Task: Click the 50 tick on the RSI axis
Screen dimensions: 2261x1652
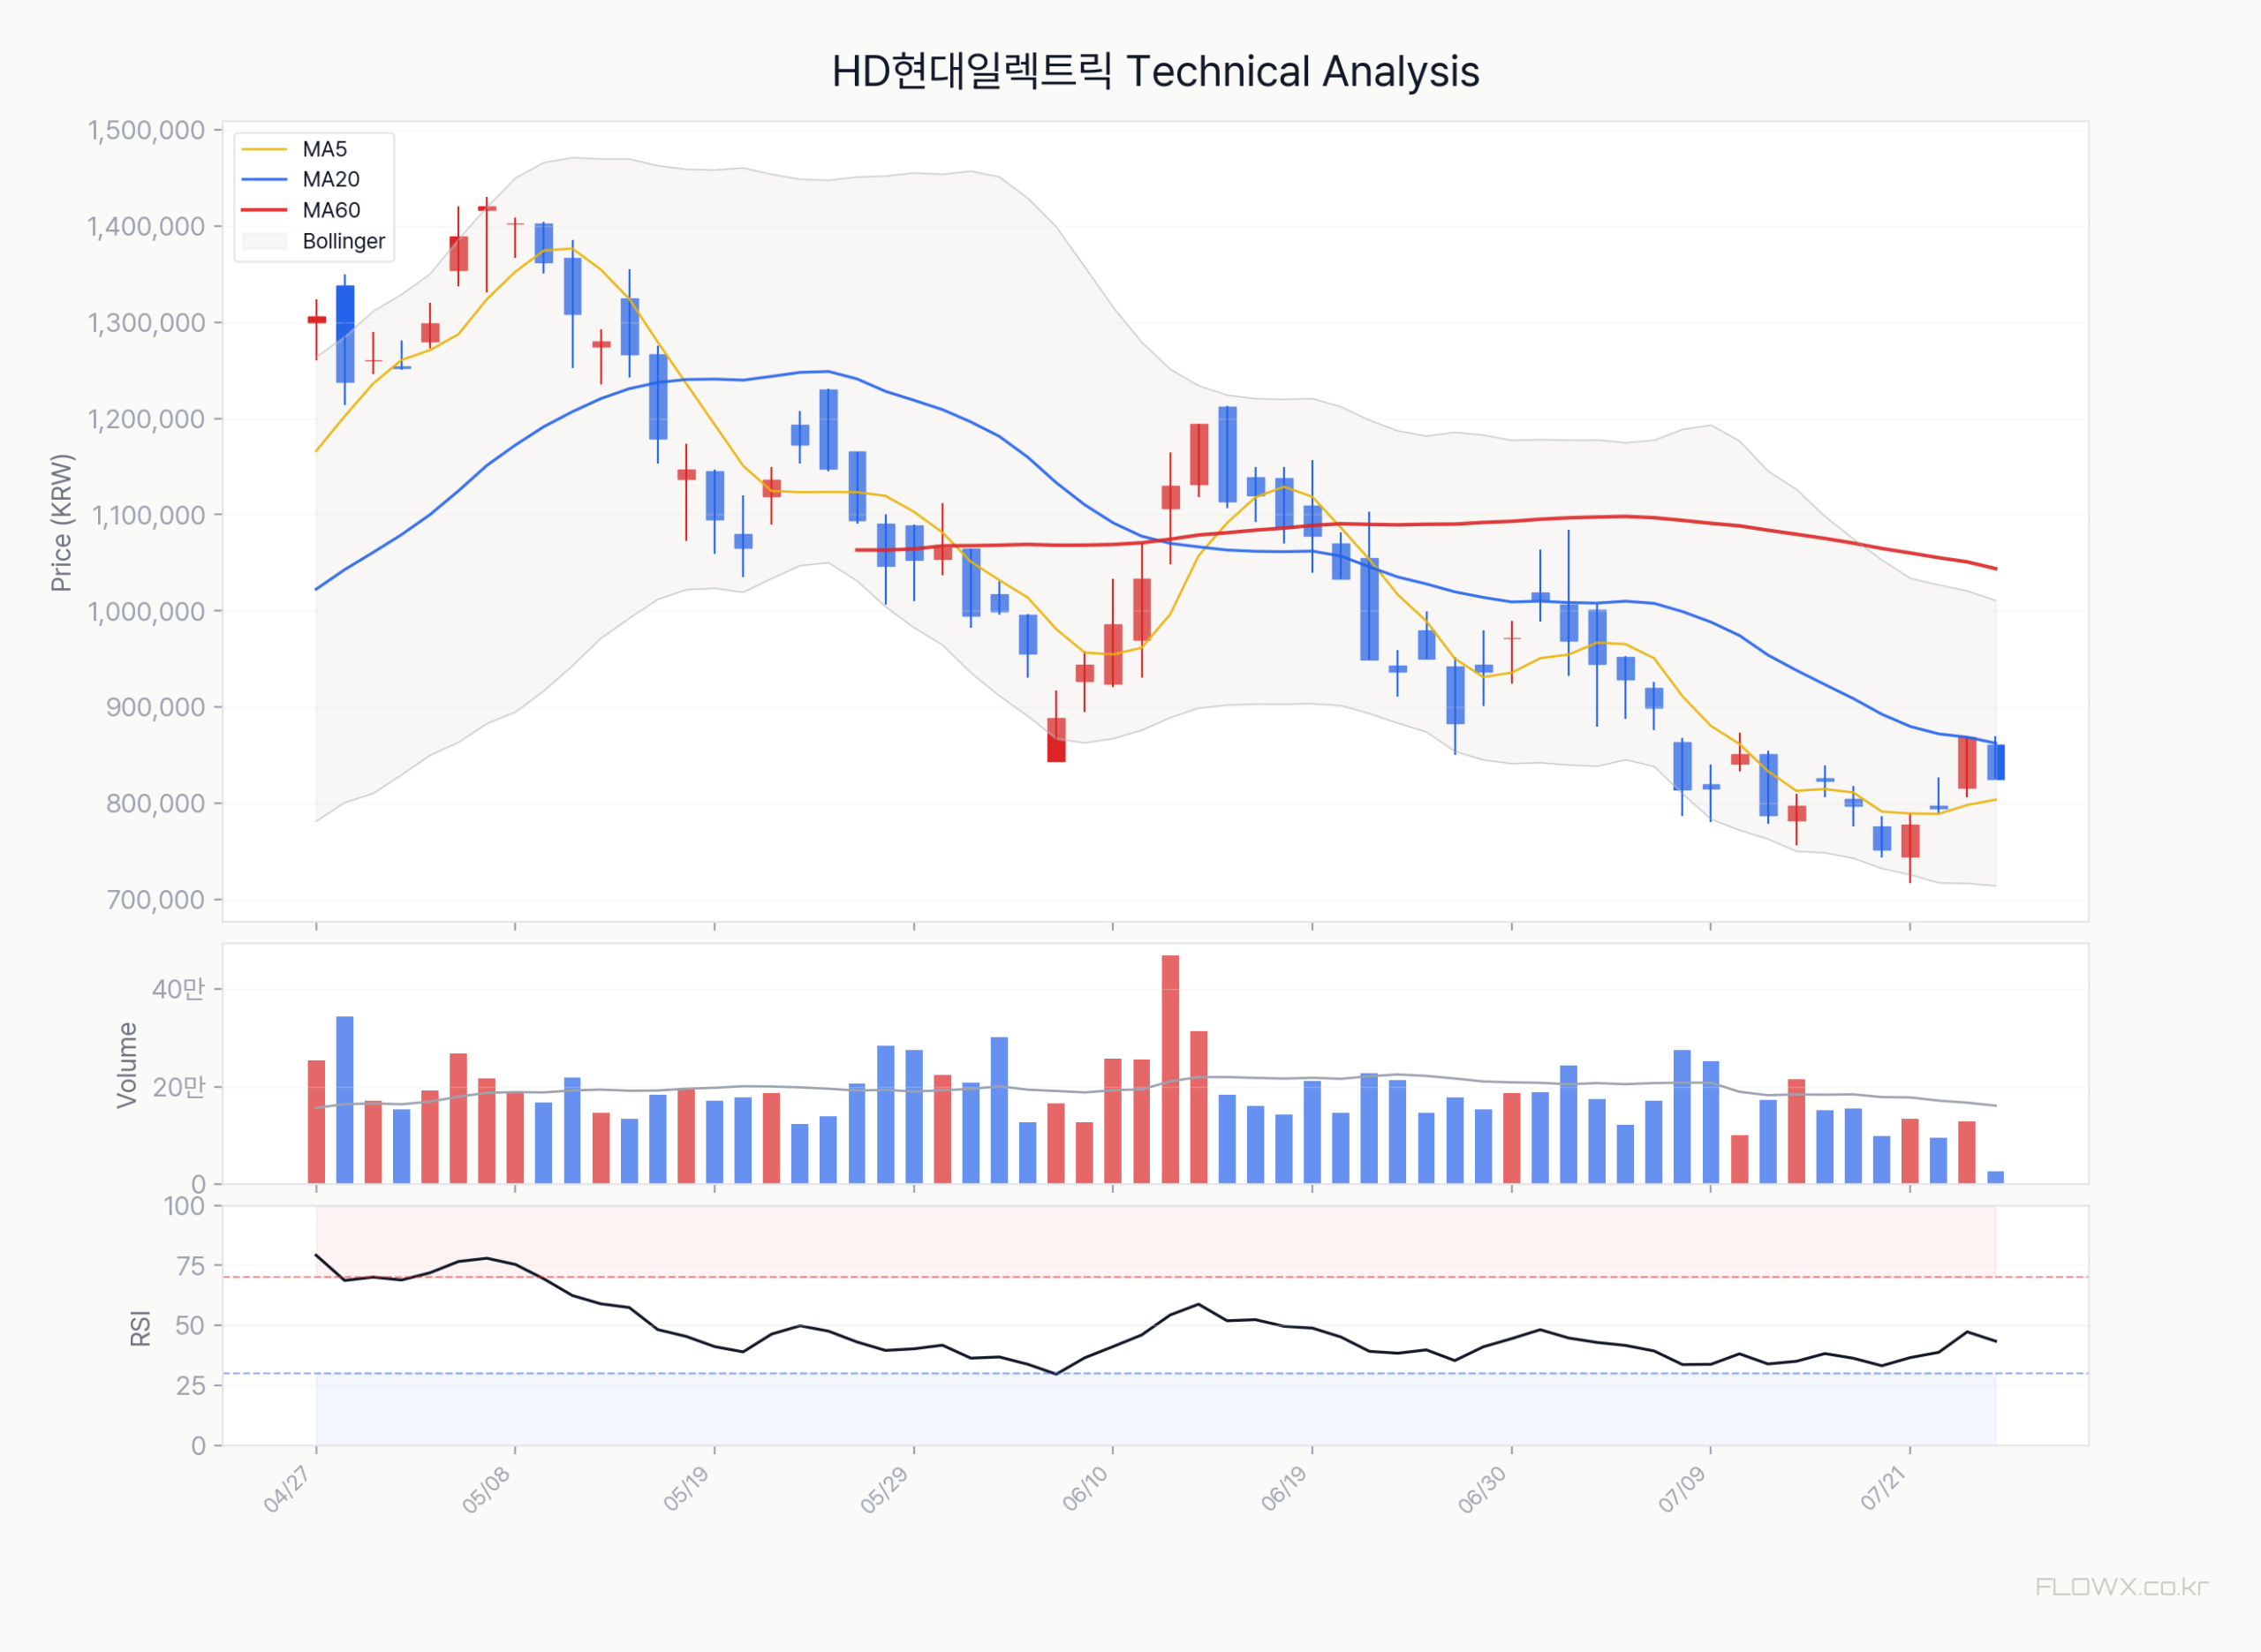Action: [x=190, y=1326]
